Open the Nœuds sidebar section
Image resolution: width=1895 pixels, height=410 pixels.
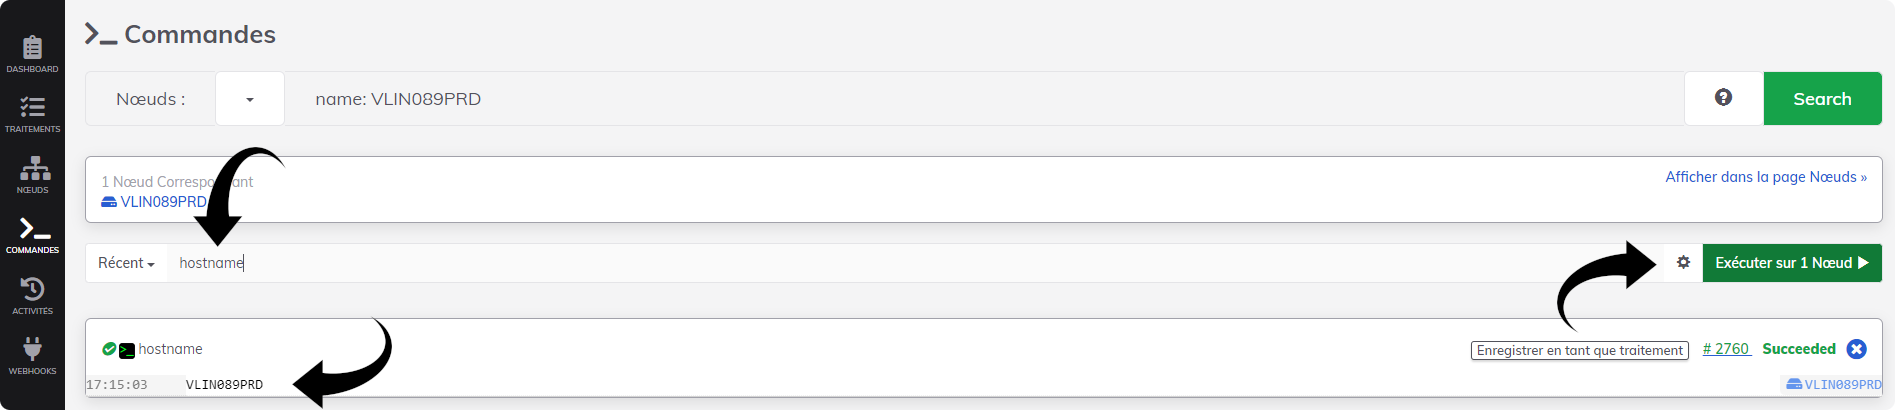pos(32,175)
